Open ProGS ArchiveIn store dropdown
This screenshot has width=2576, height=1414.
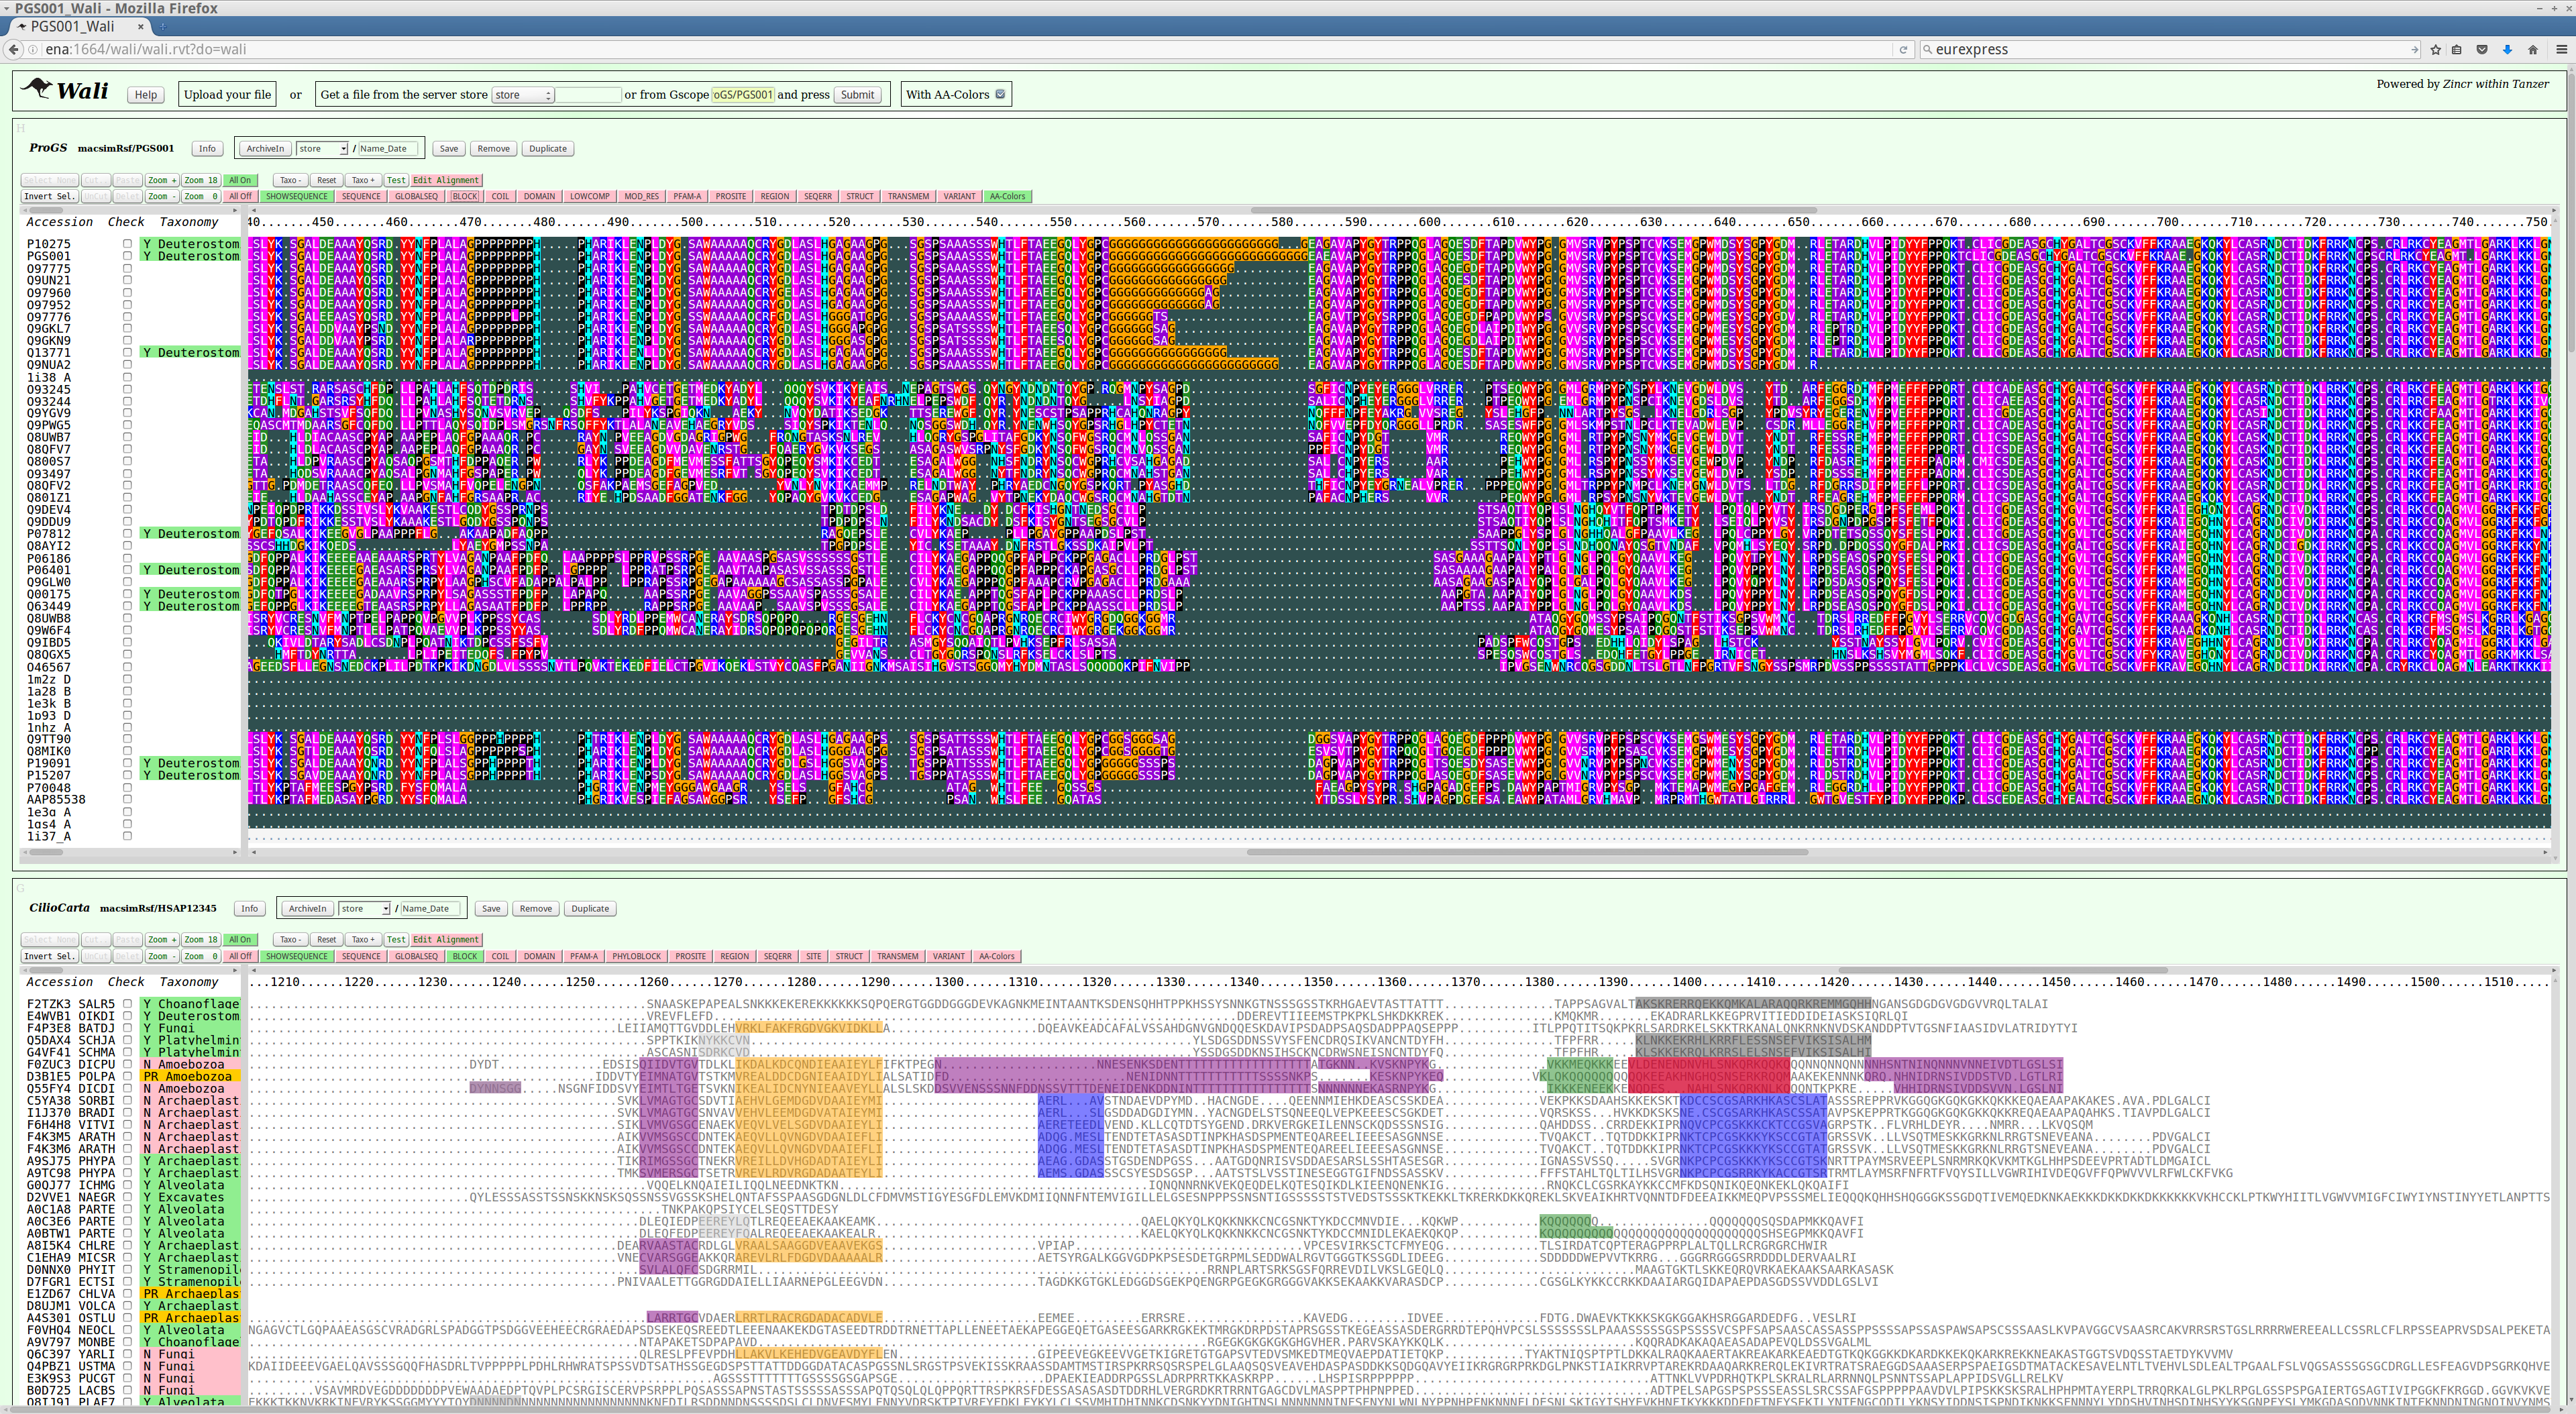pos(321,148)
